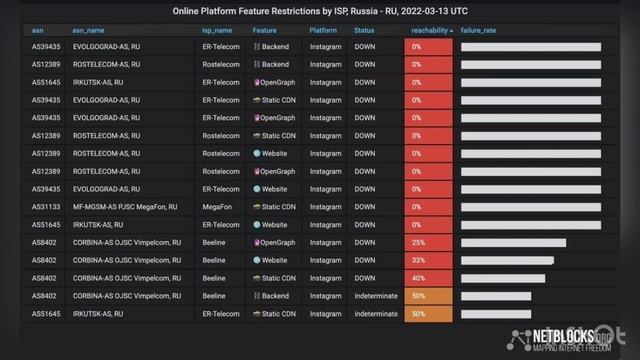Click indeterminate status in AS51645 IRKUTSK row
Image resolution: width=640 pixels, height=360 pixels.
(376, 314)
